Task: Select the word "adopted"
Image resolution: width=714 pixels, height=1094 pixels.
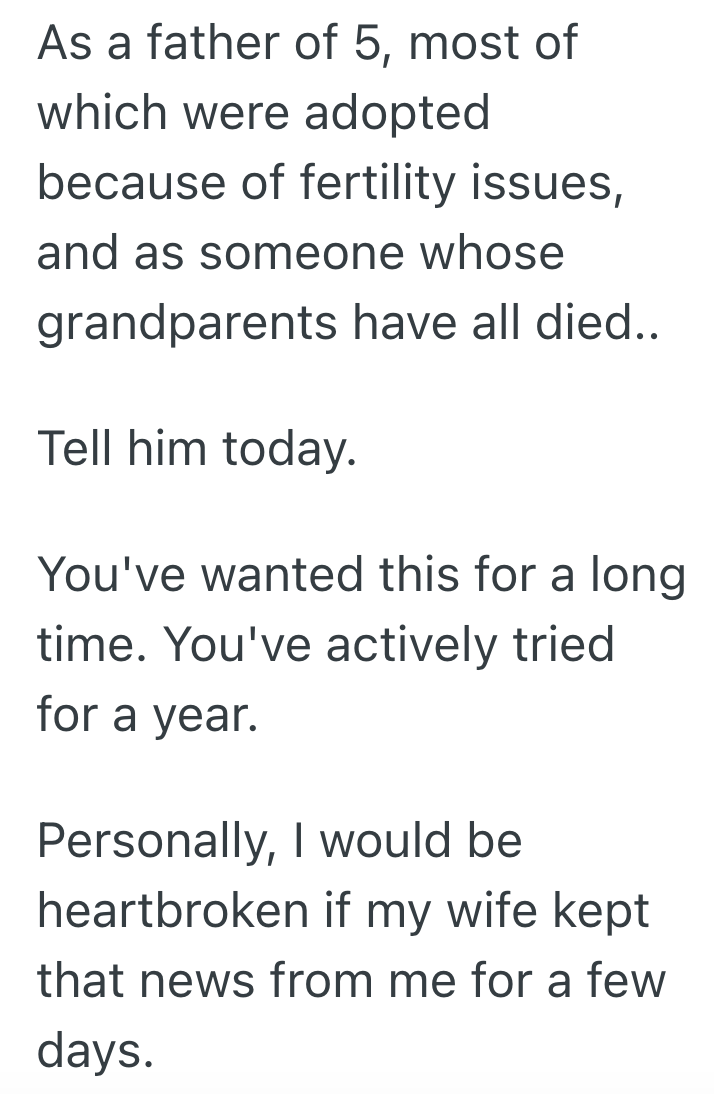Action: pos(397,115)
